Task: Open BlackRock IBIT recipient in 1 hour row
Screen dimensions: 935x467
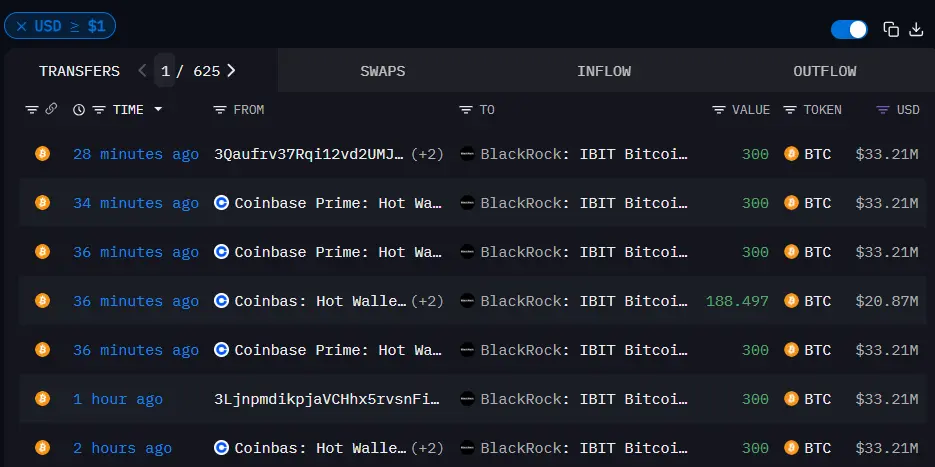Action: 584,399
